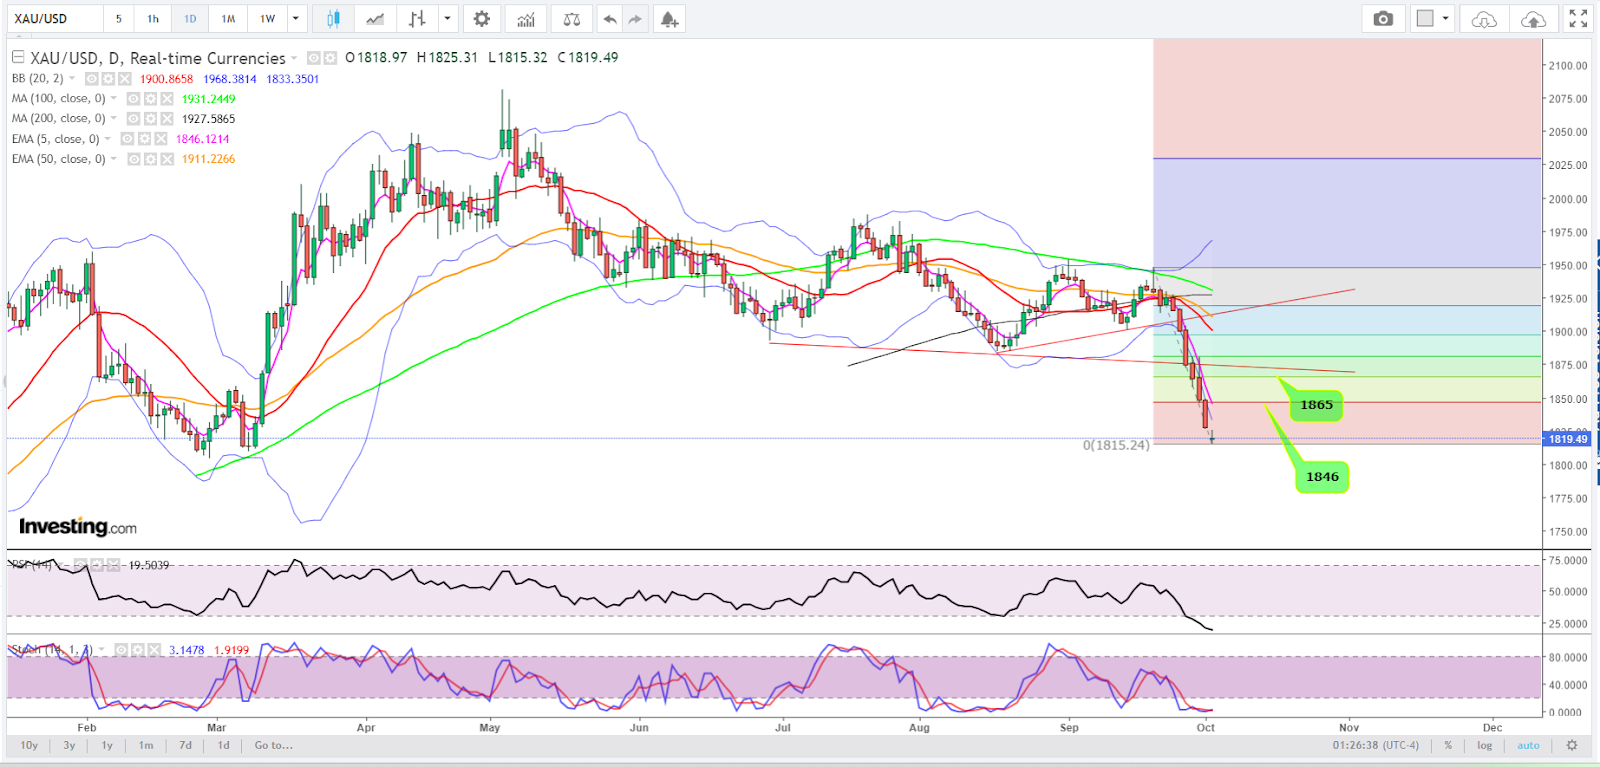This screenshot has height=767, width=1600.
Task: Open settings for EMA (50, close, 0)
Action: (x=150, y=159)
